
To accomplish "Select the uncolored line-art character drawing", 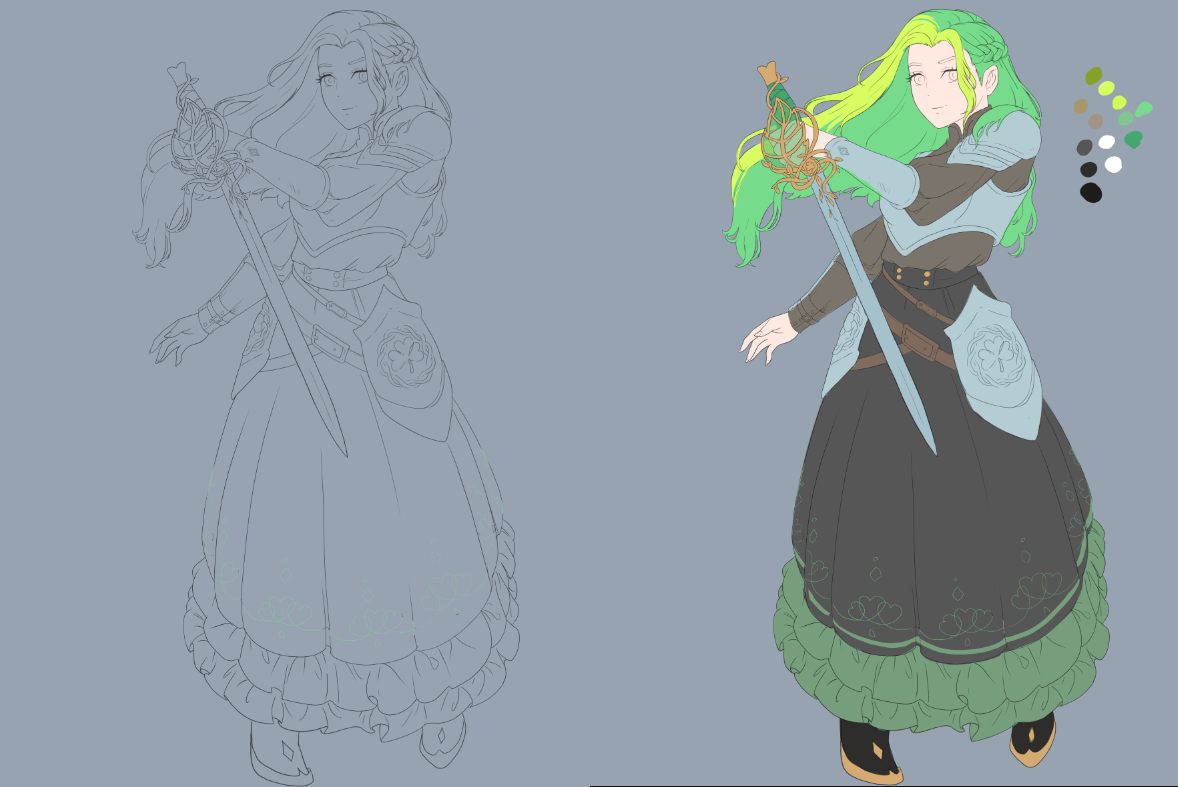I will 327,398.
